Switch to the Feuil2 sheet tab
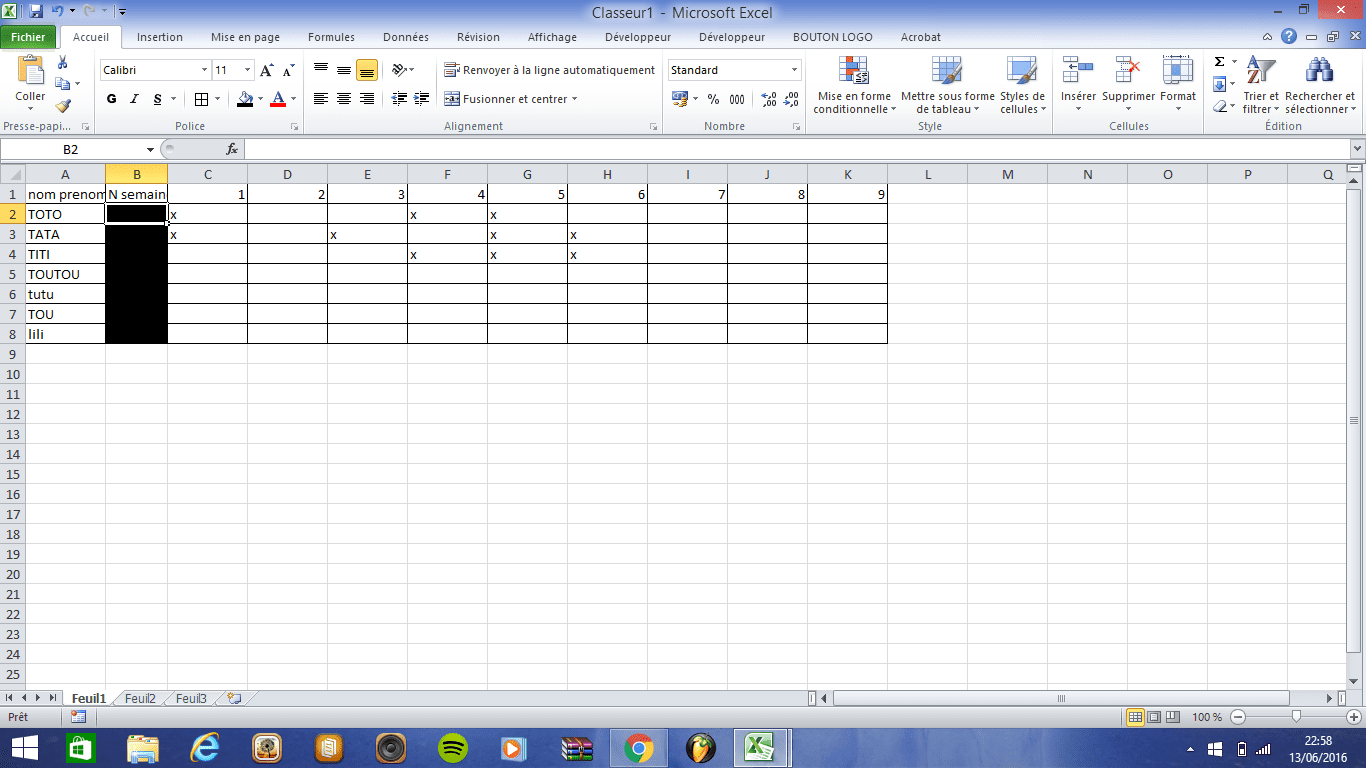Image resolution: width=1366 pixels, height=768 pixels. 140,698
